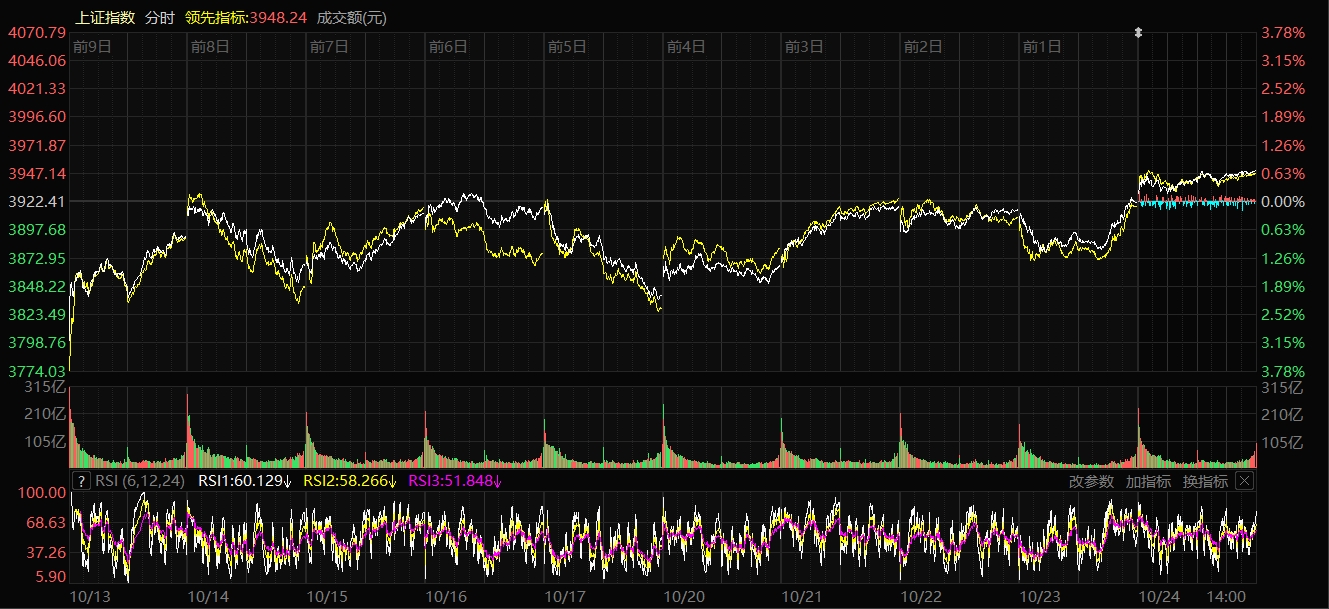This screenshot has height=609, width=1329.
Task: Click the 10/20 date on the time axis
Action: click(x=685, y=596)
